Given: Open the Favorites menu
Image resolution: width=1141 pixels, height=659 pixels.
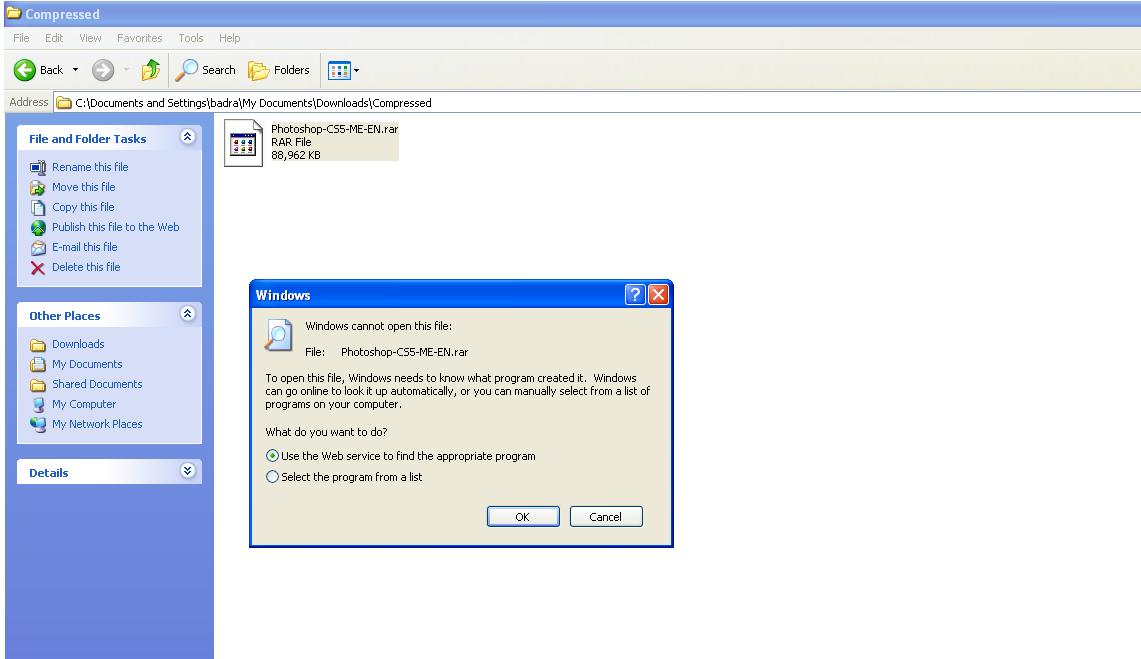Looking at the screenshot, I should click(140, 38).
